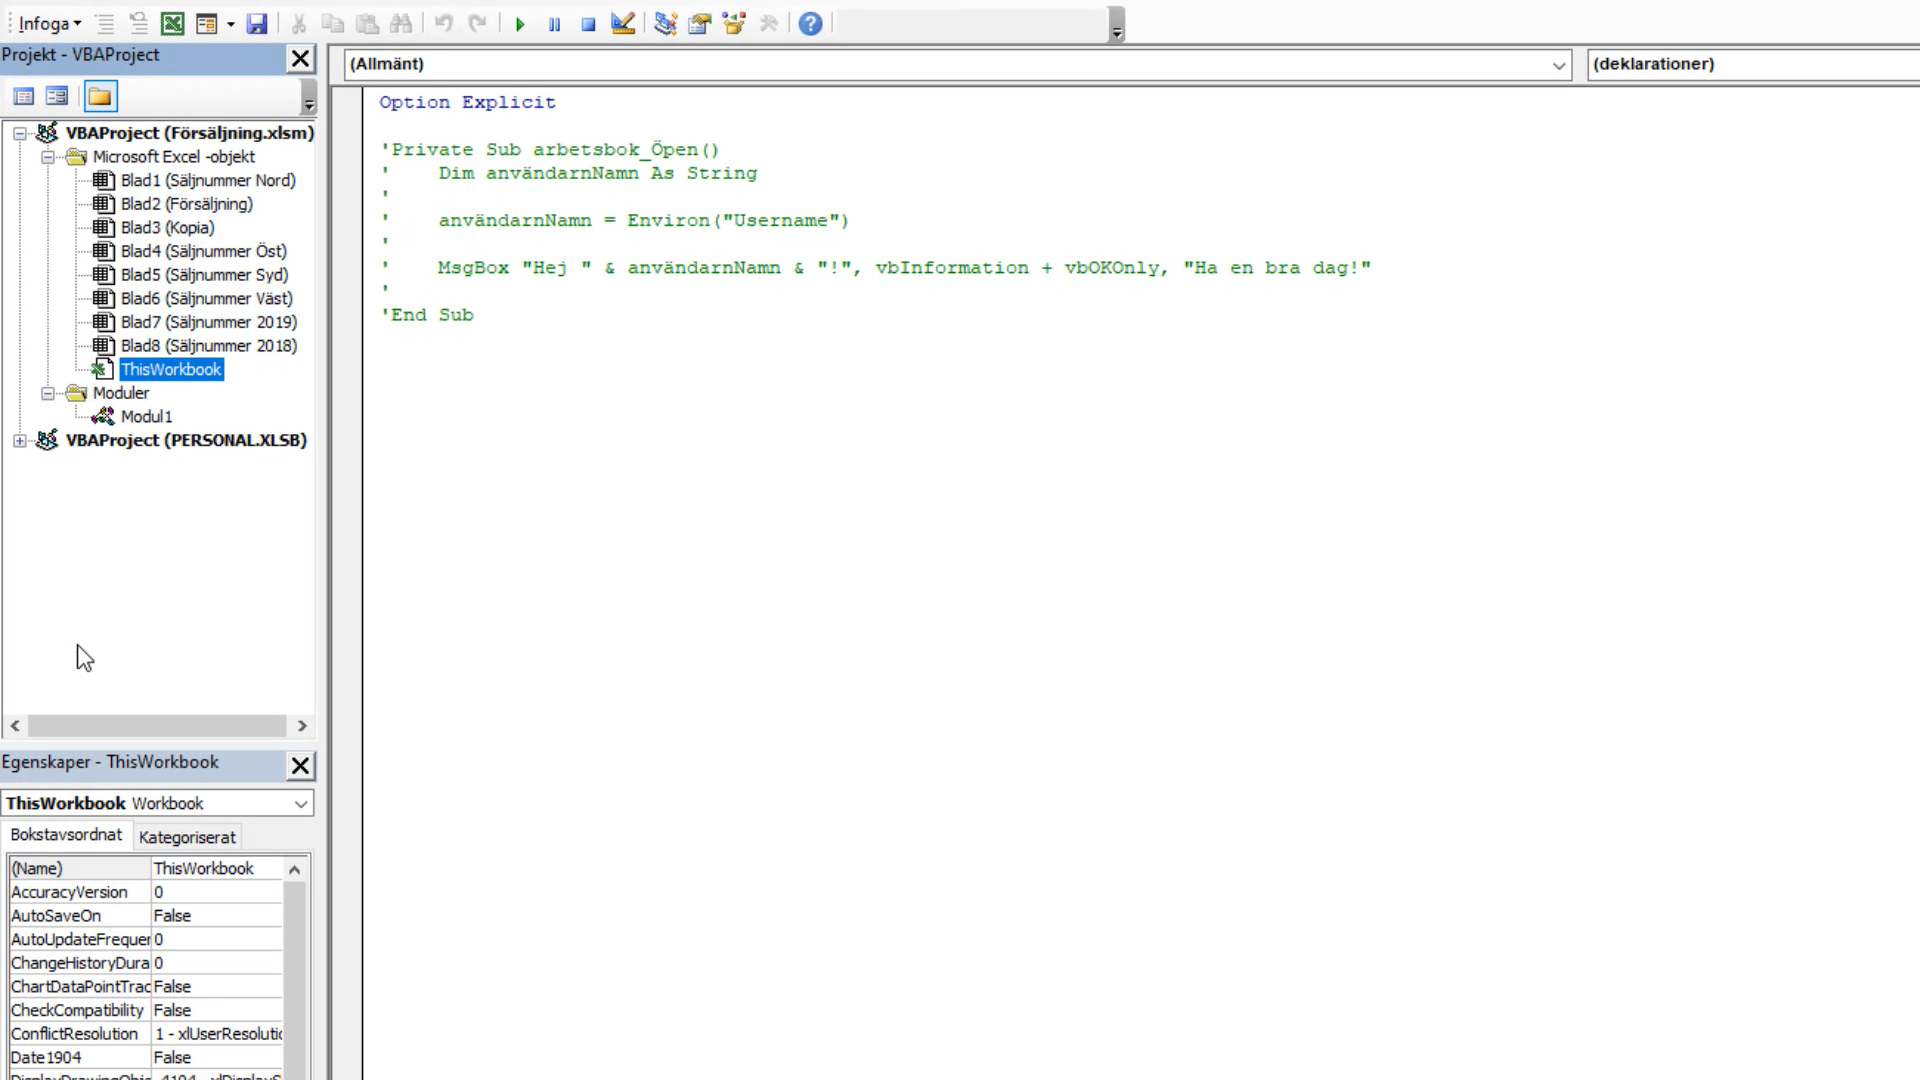Run the macro with the green play icon

(x=520, y=24)
